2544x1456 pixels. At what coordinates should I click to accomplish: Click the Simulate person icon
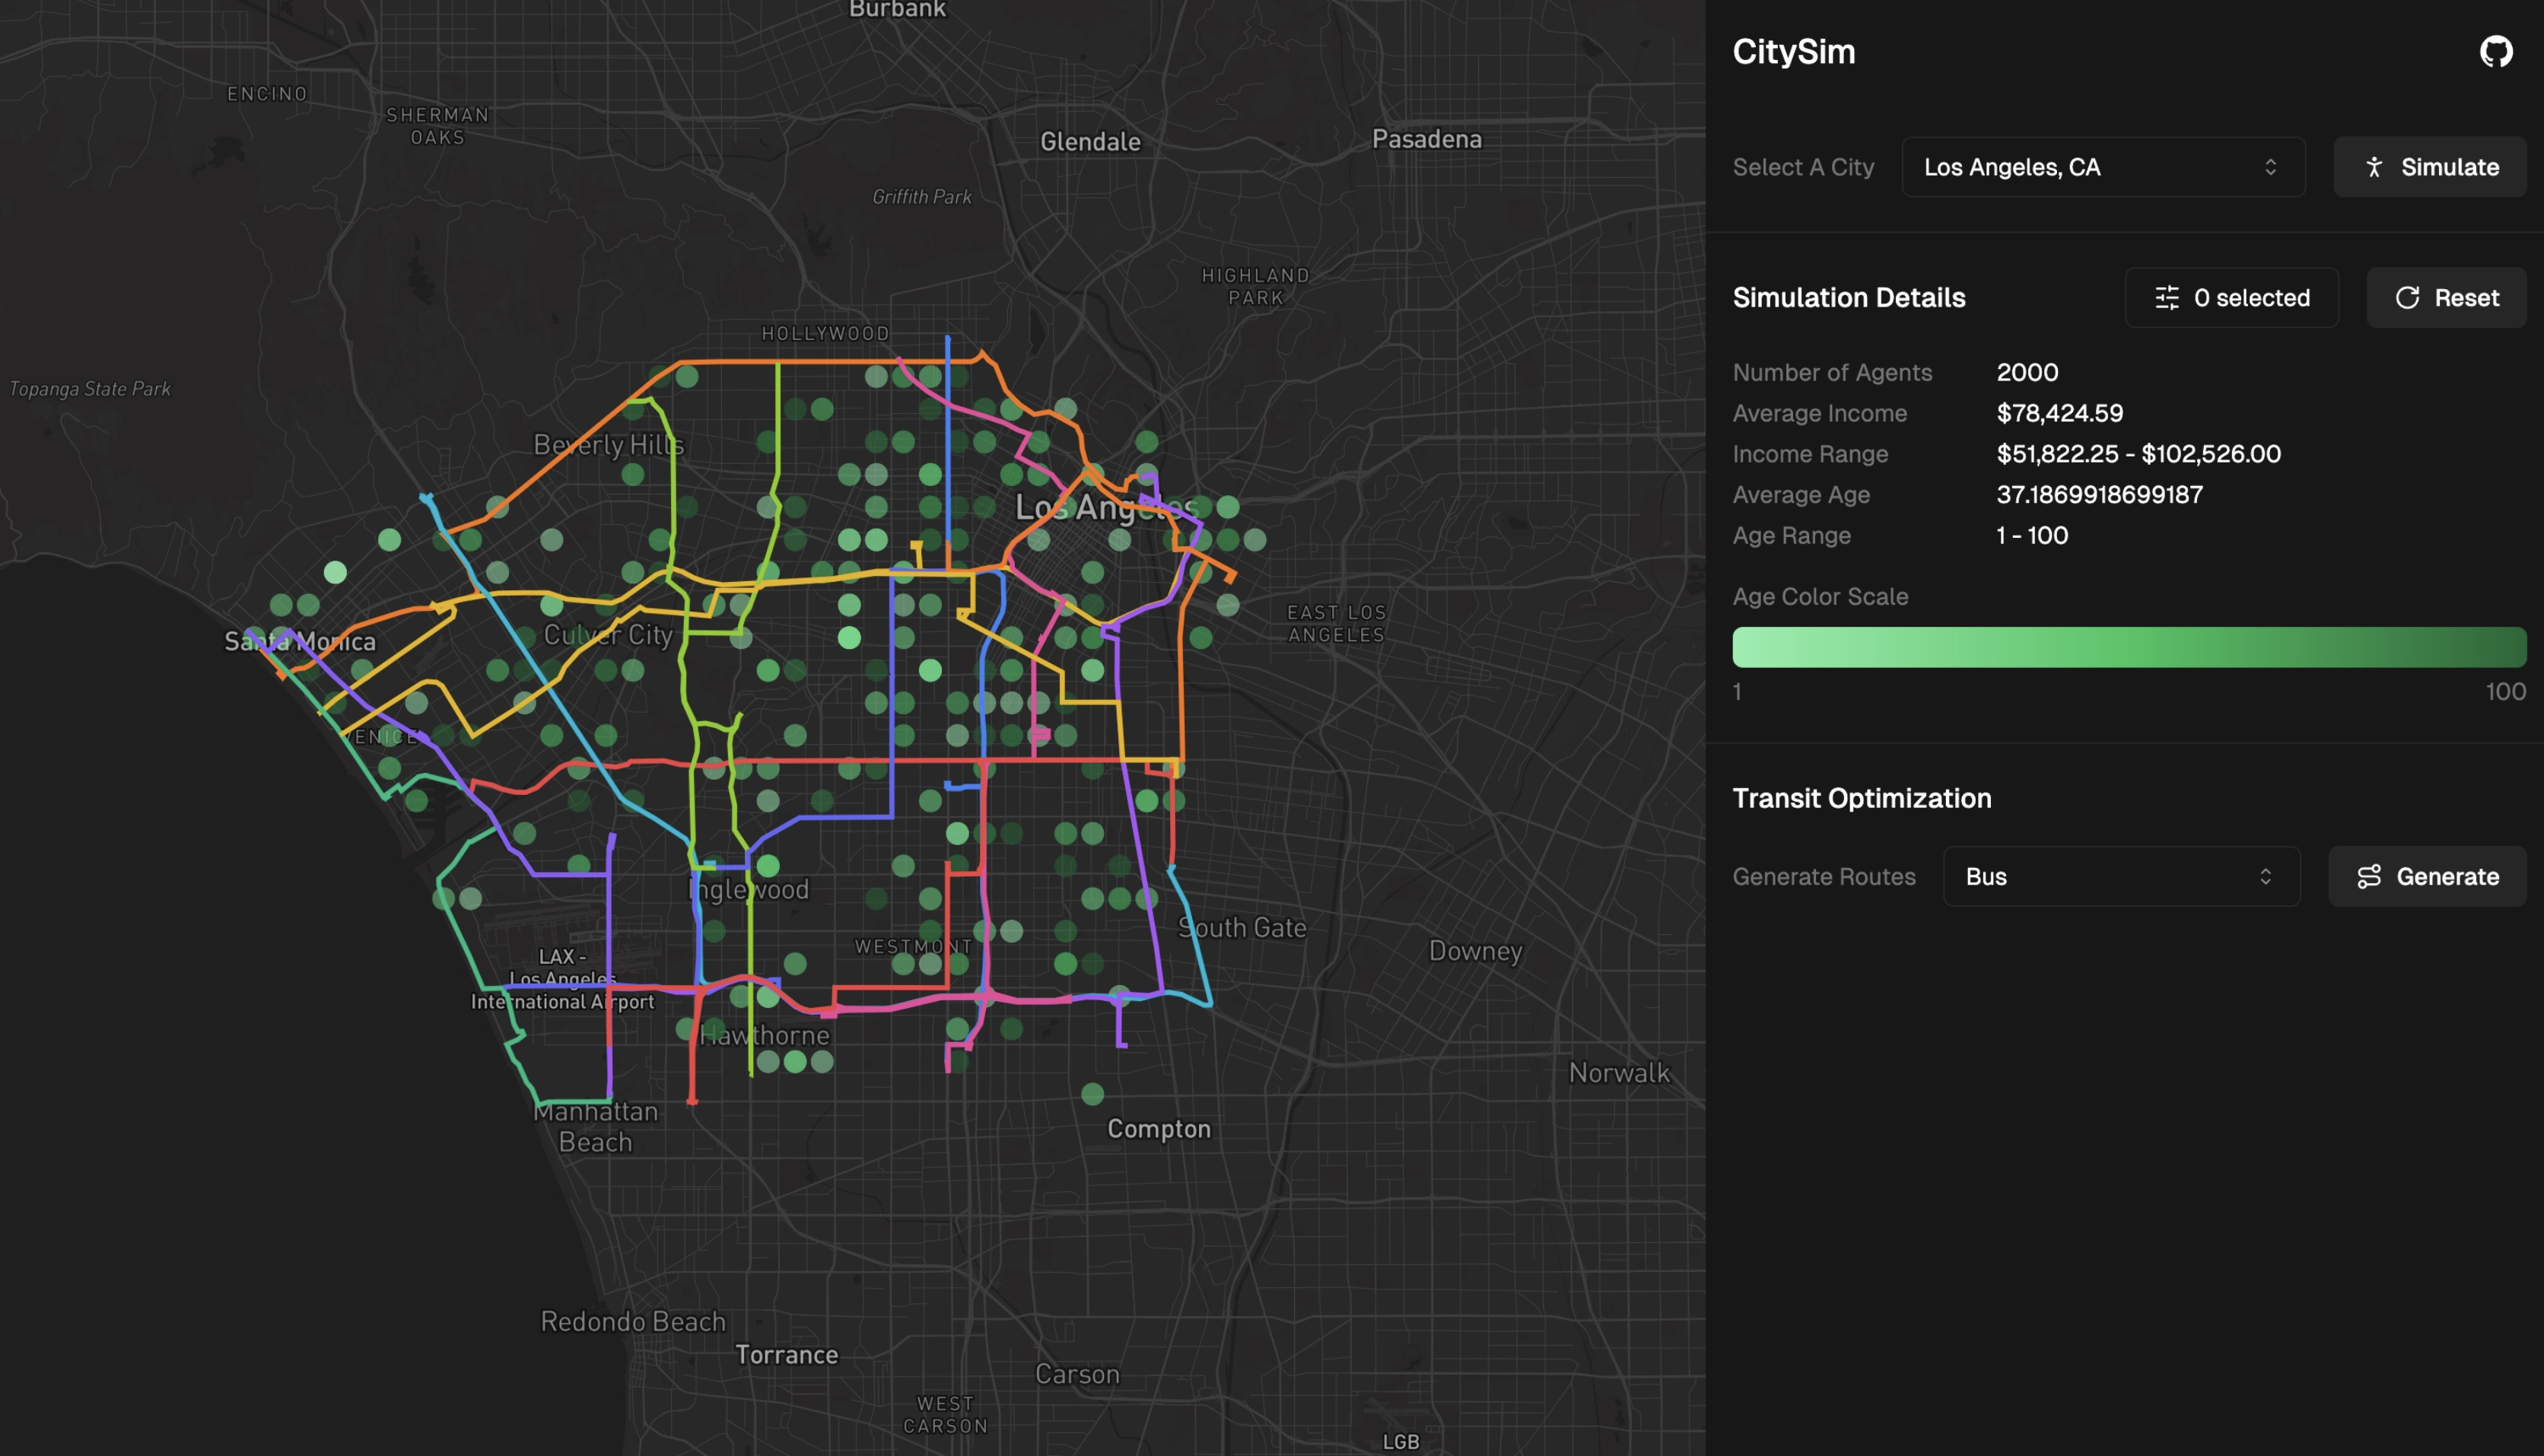2374,167
